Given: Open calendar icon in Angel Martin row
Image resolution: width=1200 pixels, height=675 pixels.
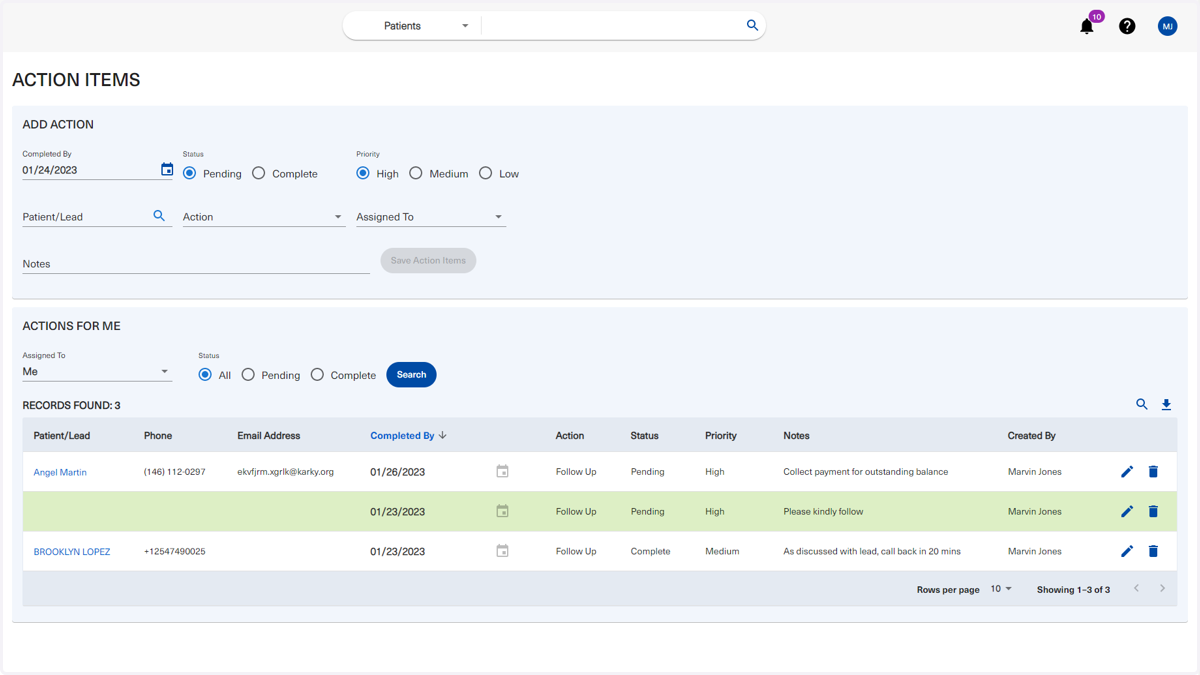Looking at the screenshot, I should pyautogui.click(x=503, y=471).
